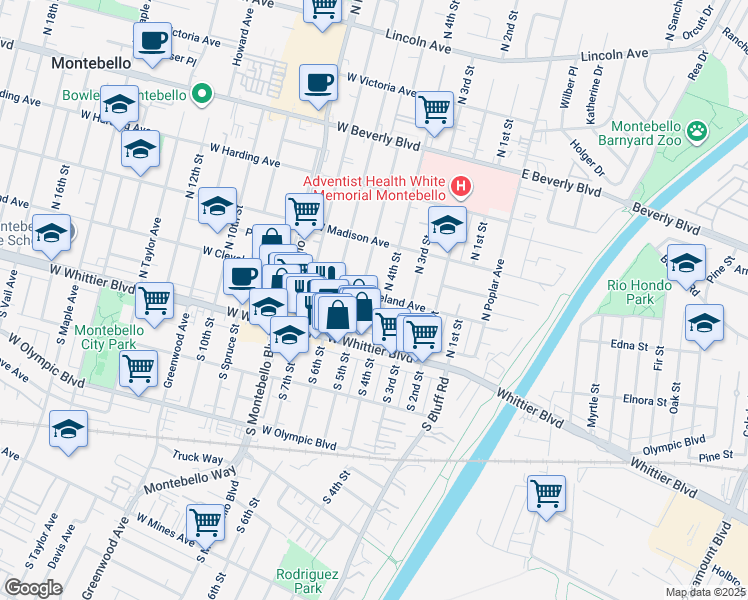
Task: Click the shopping cart marker by W Mines Ave
Action: 206,524
